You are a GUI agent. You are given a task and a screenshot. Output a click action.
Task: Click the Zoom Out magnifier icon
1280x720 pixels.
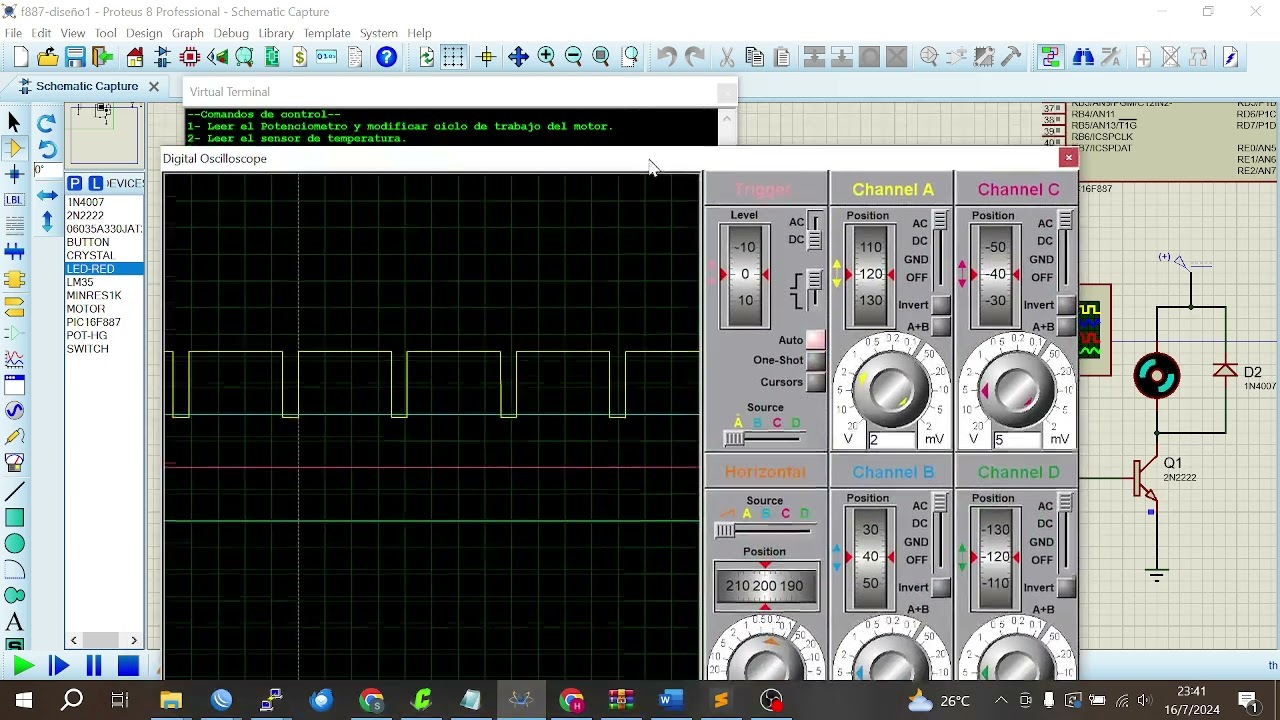(573, 57)
